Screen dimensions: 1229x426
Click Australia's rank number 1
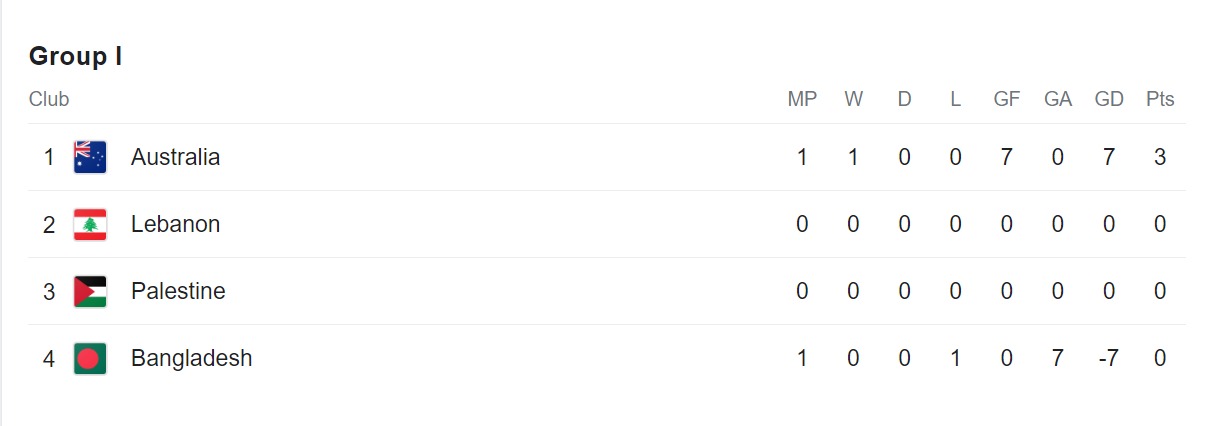[x=49, y=157]
